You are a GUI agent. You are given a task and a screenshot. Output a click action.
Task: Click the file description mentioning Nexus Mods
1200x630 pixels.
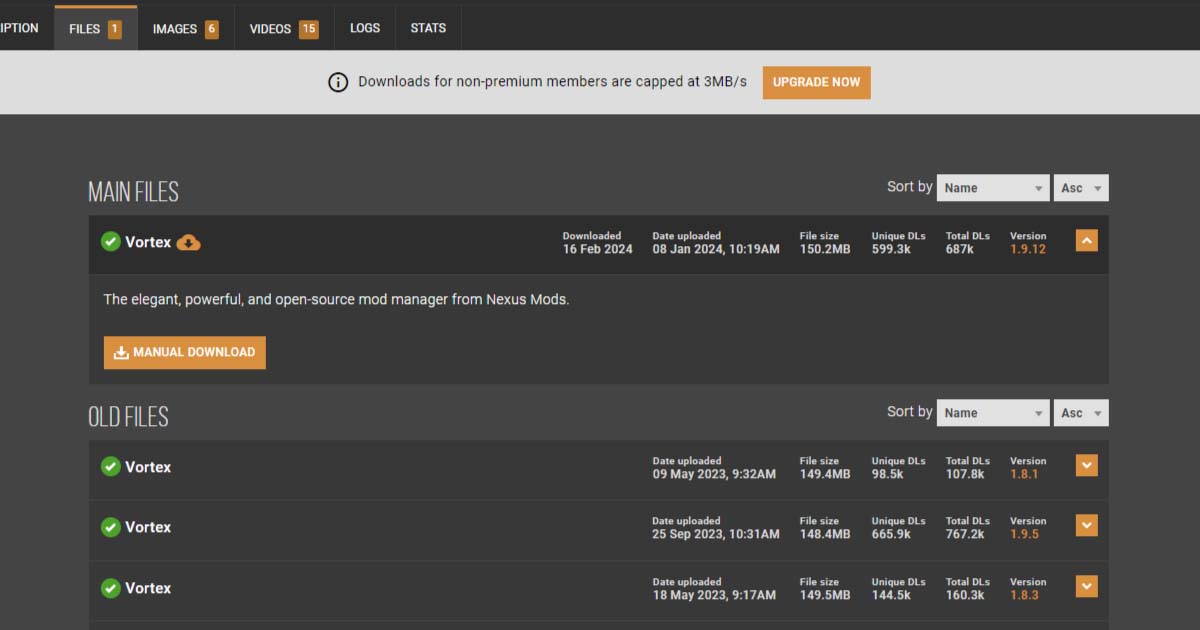[x=336, y=299]
